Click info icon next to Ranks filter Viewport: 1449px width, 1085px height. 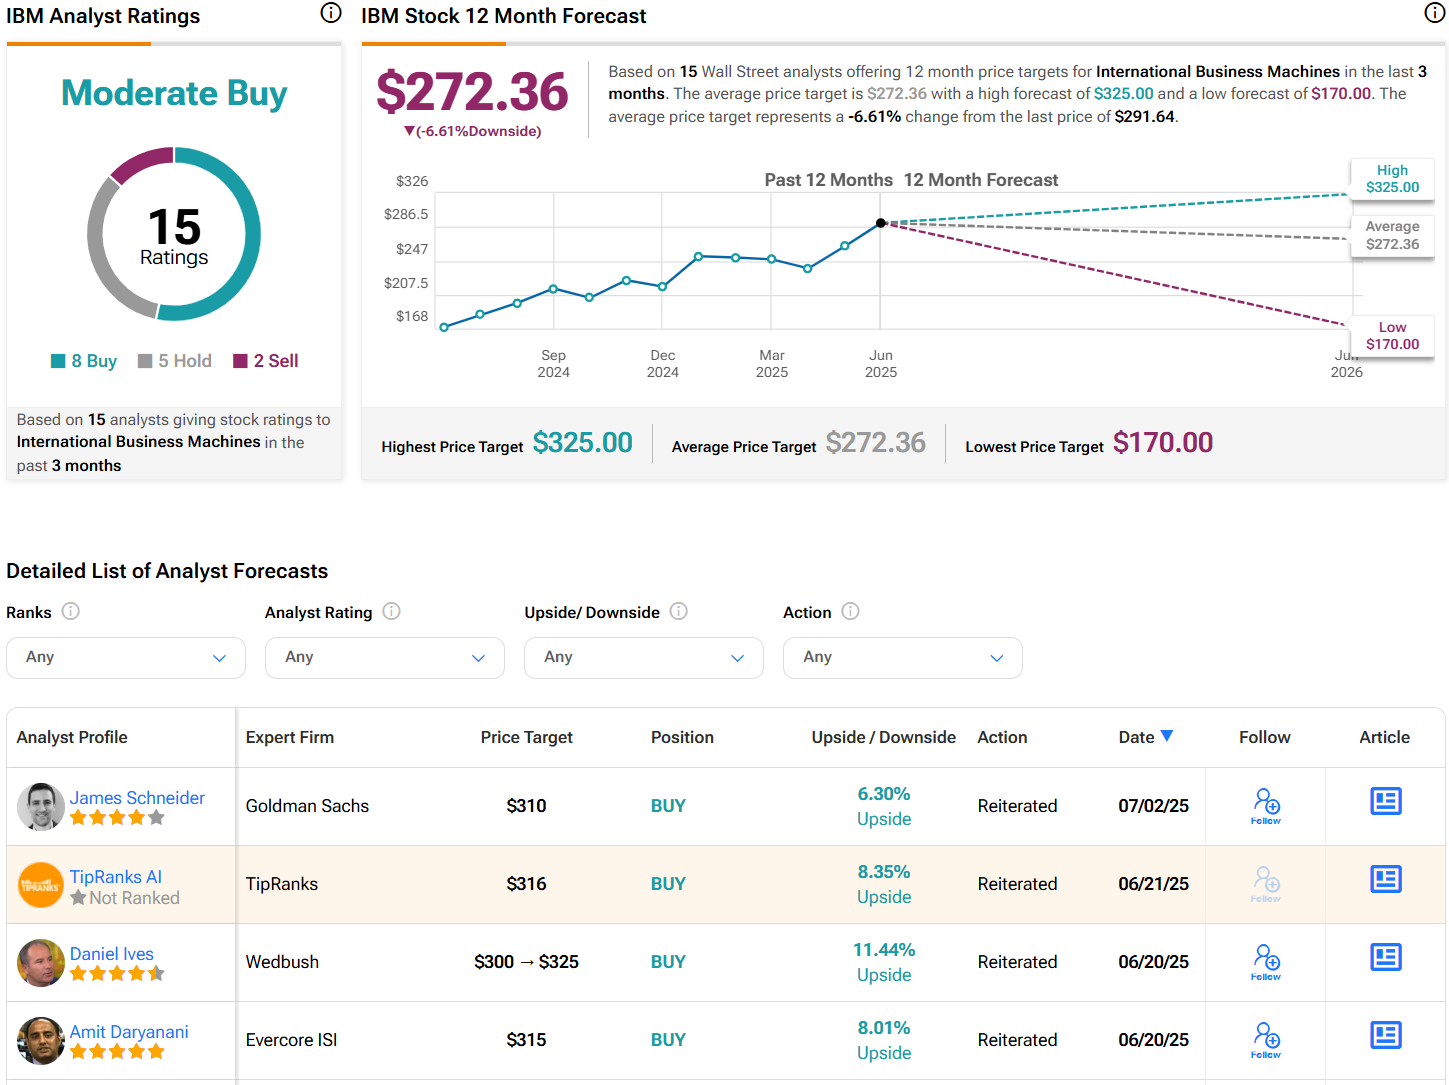pyautogui.click(x=71, y=611)
